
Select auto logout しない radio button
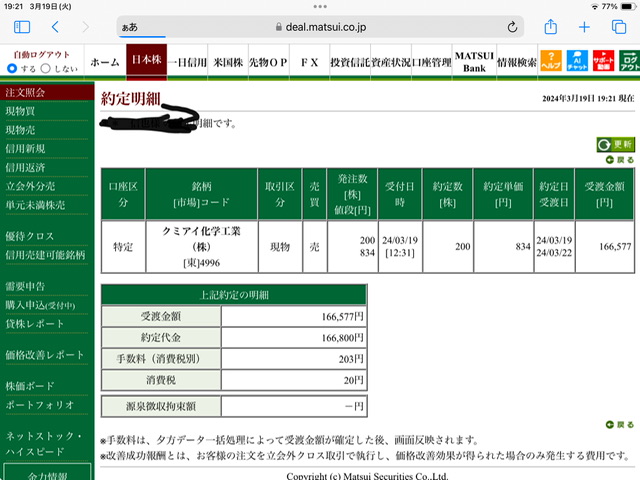pos(46,69)
